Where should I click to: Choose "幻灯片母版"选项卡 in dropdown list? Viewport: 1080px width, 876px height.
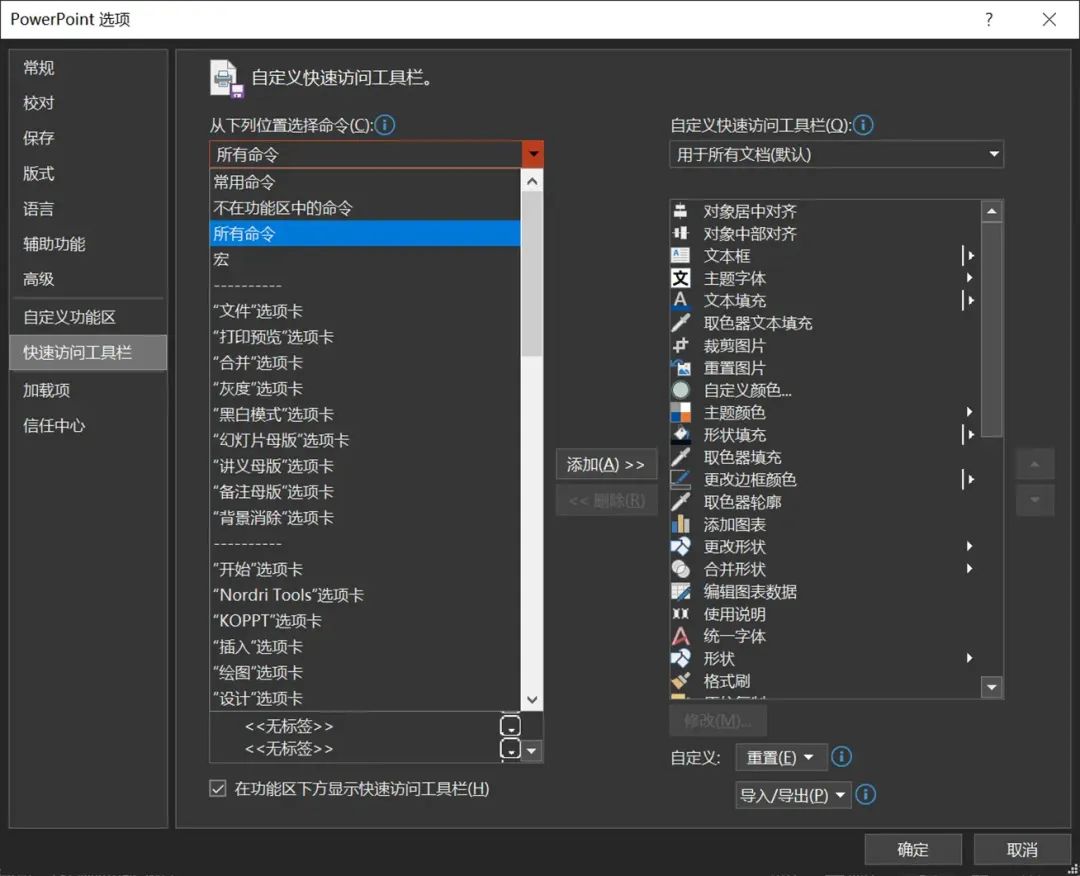365,440
